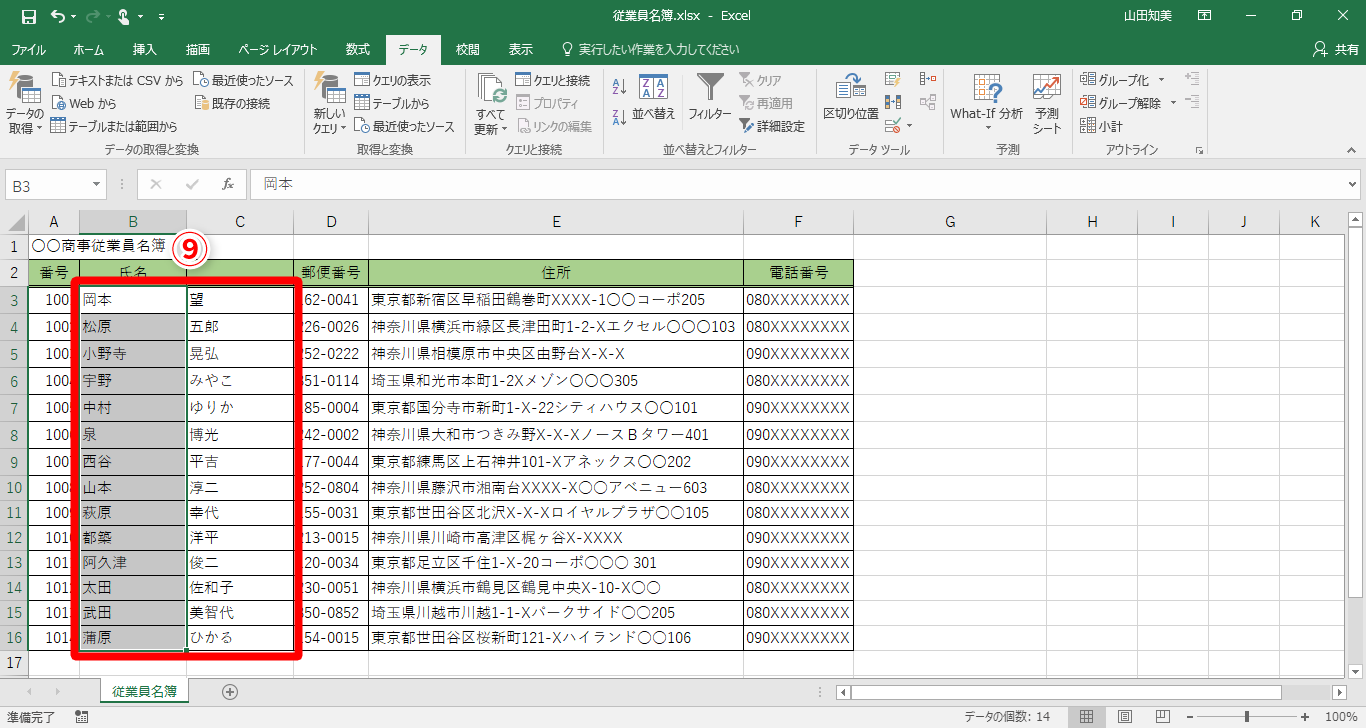The width and height of the screenshot is (1366, 728).
Task: Click the 共有 share button
Action: [x=1336, y=49]
